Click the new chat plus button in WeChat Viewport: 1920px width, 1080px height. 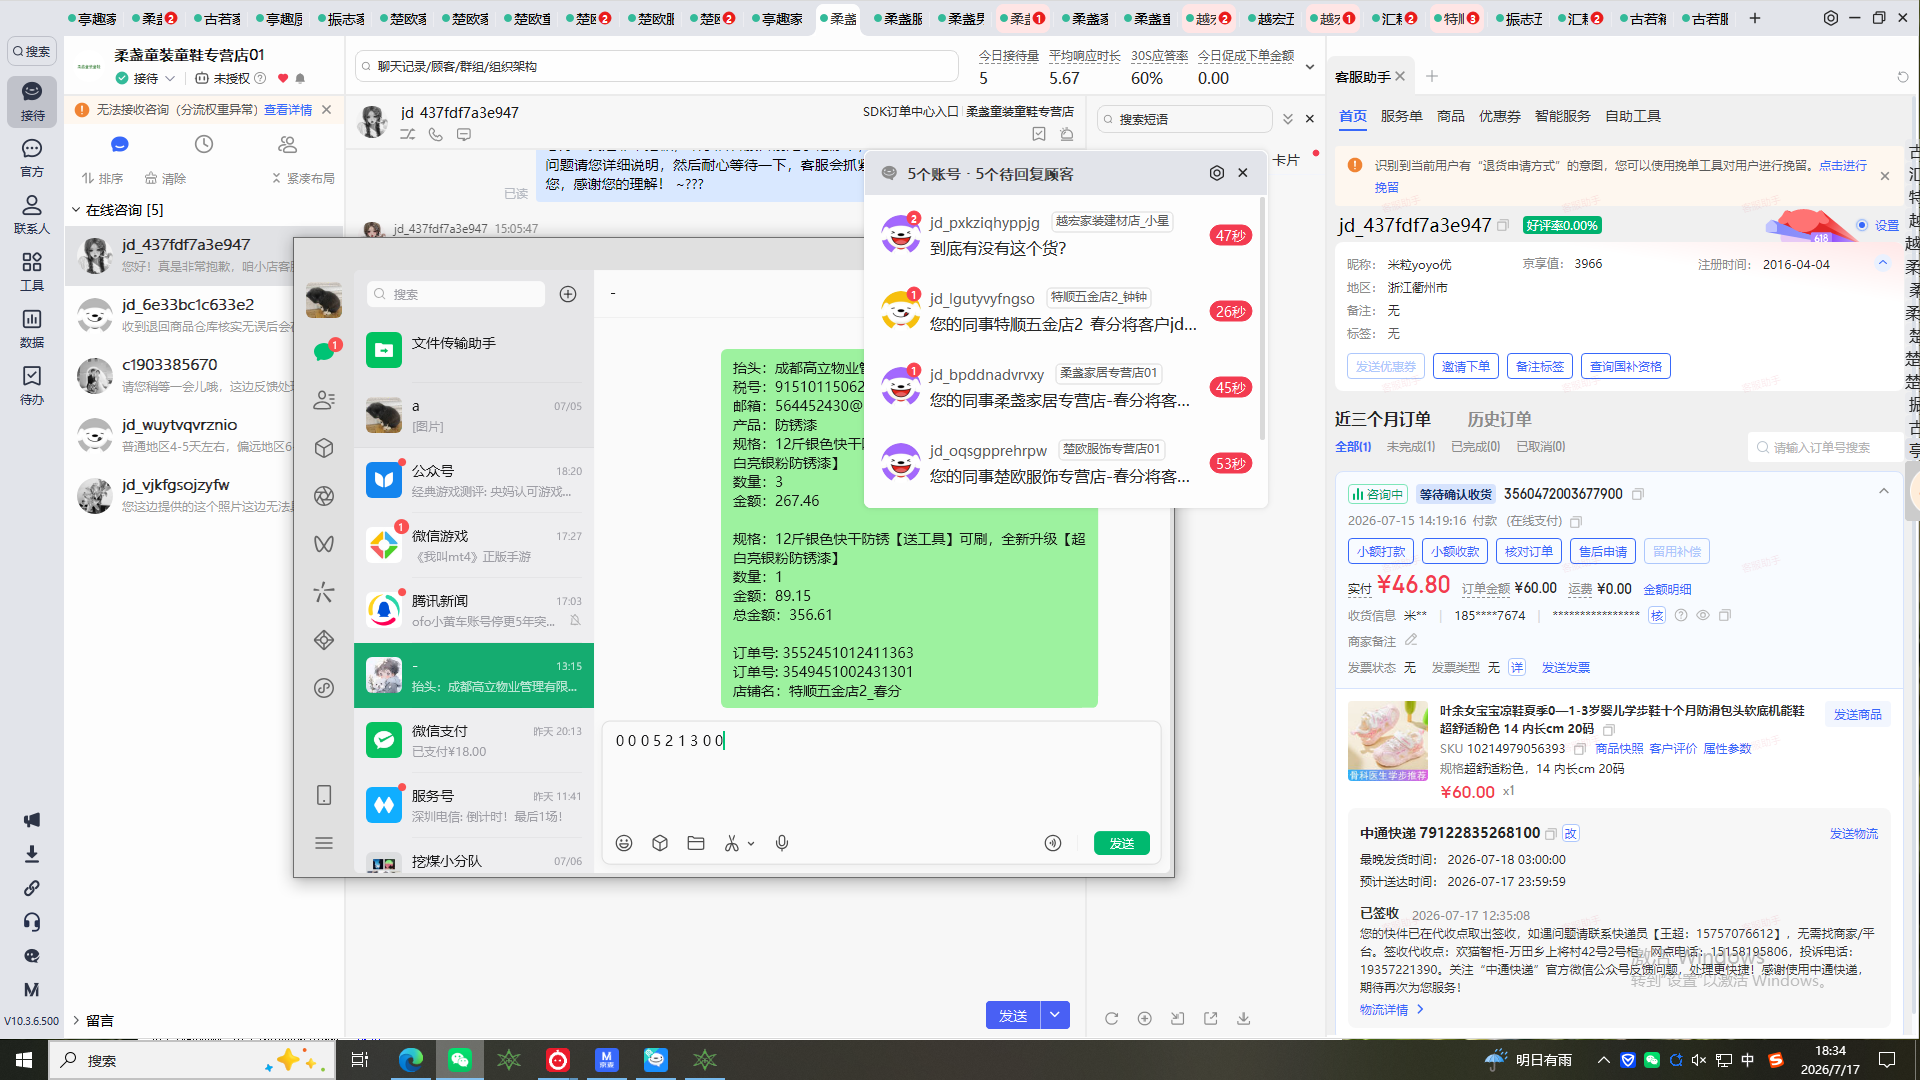tap(568, 294)
